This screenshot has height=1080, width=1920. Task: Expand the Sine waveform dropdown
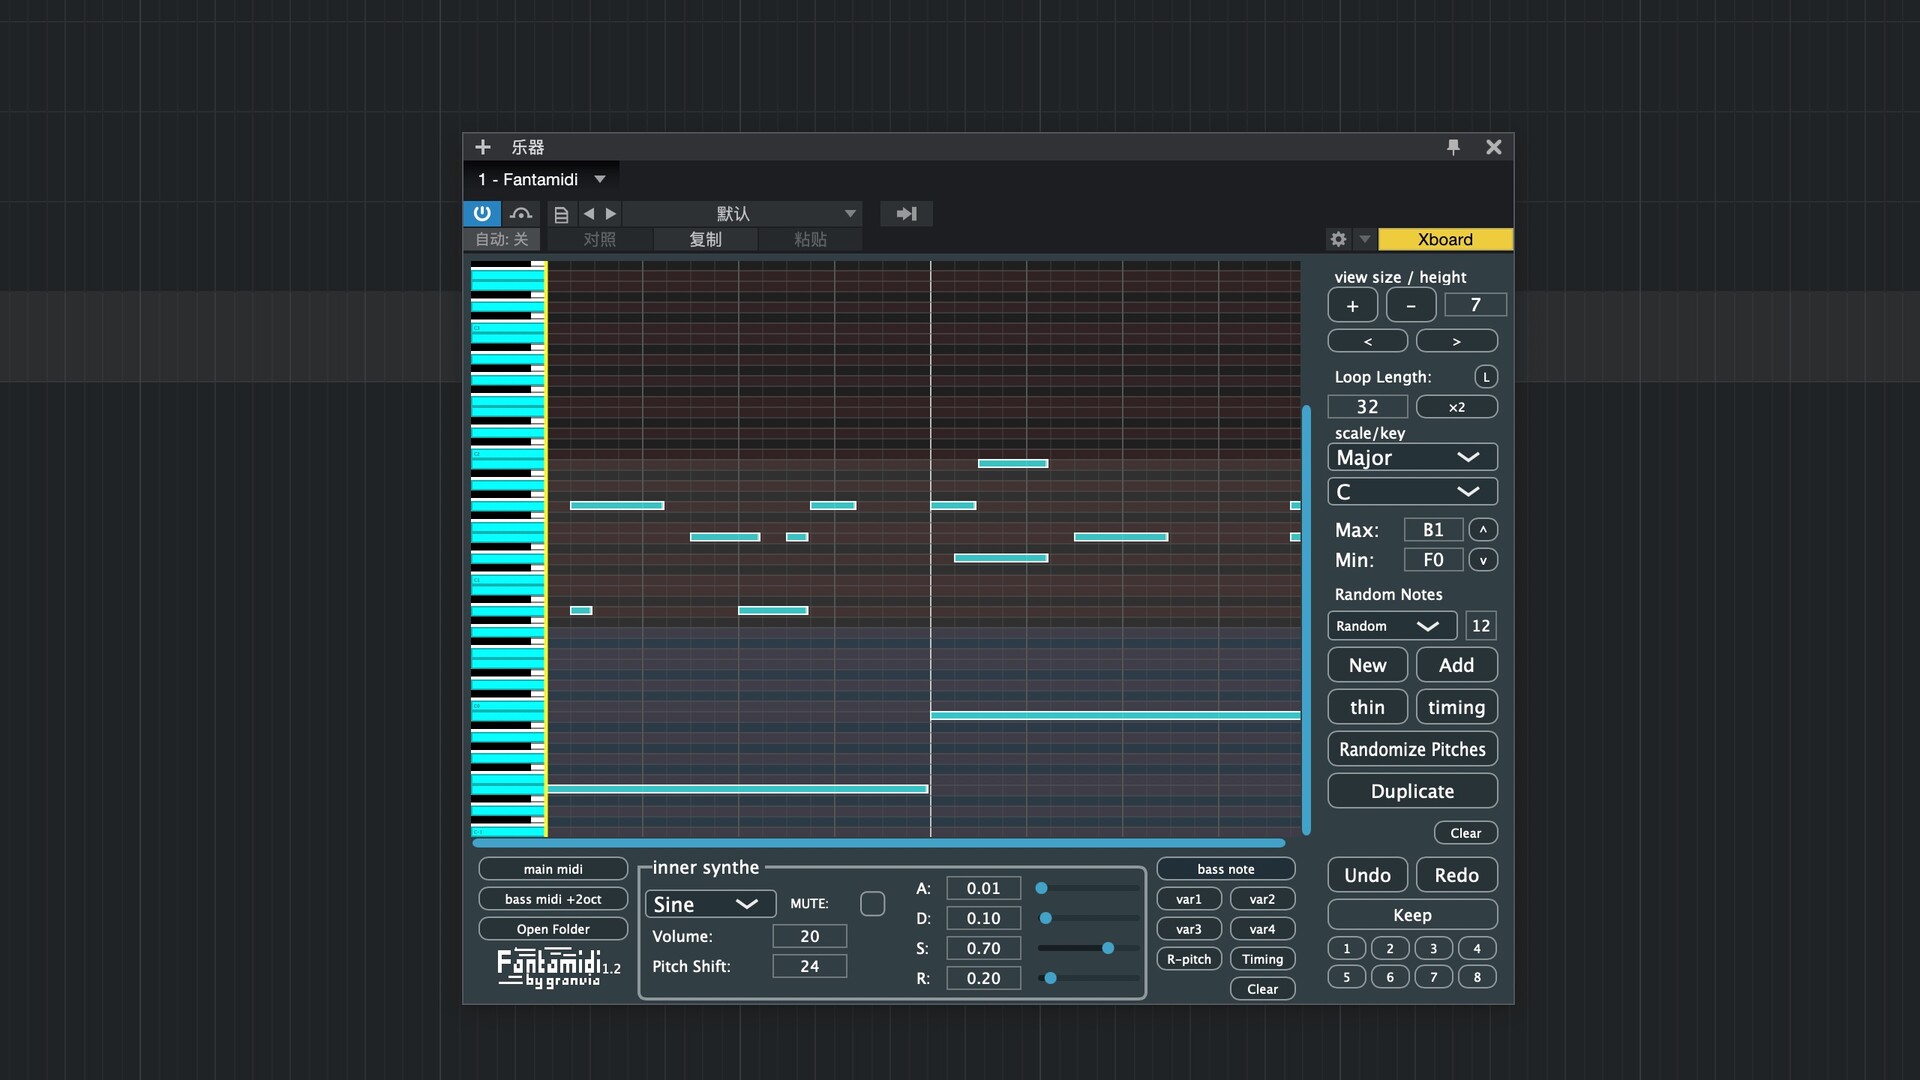(x=710, y=904)
